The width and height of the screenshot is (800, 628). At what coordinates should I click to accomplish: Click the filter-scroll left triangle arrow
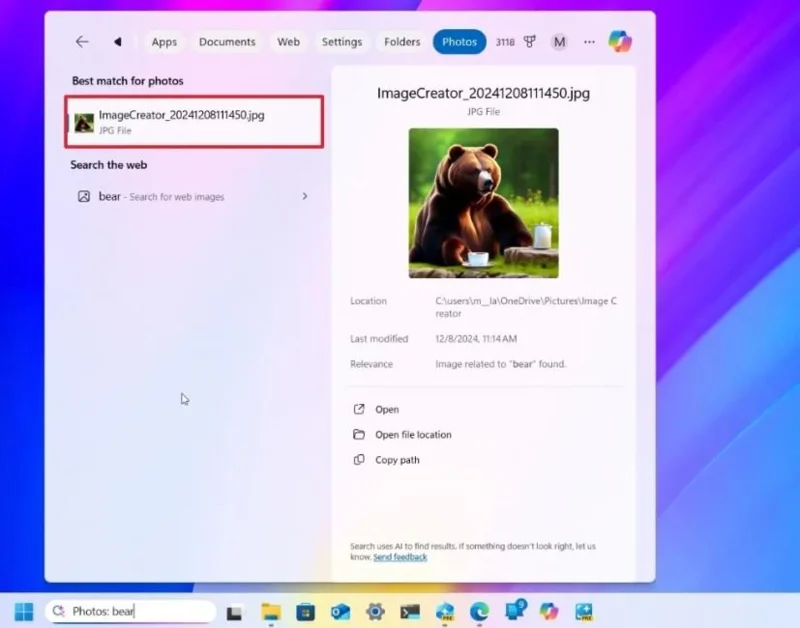(118, 42)
